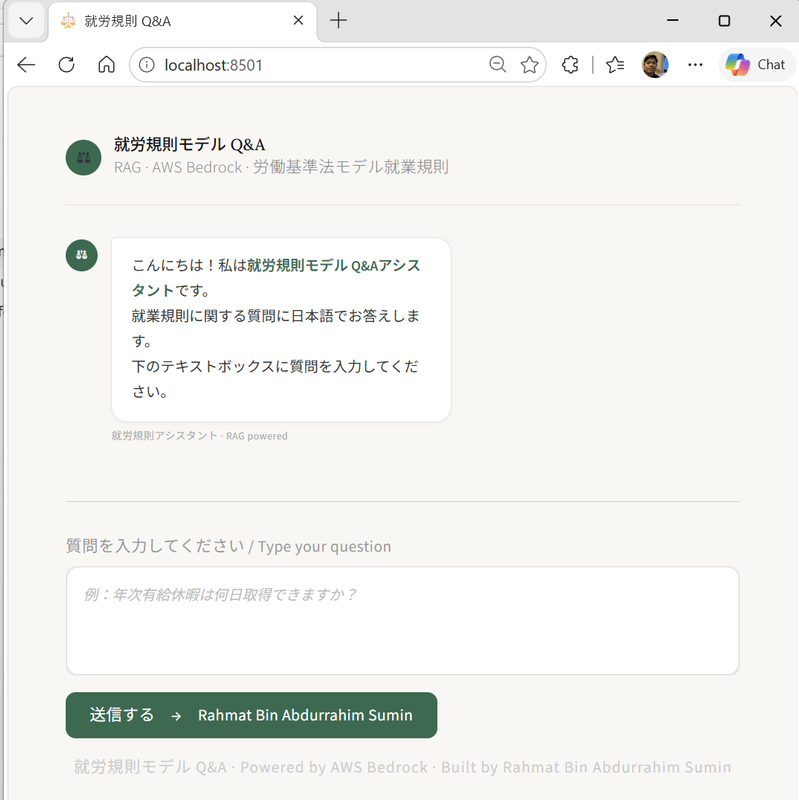The width and height of the screenshot is (799, 800).
Task: Open the favorites list icon
Action: 615,65
